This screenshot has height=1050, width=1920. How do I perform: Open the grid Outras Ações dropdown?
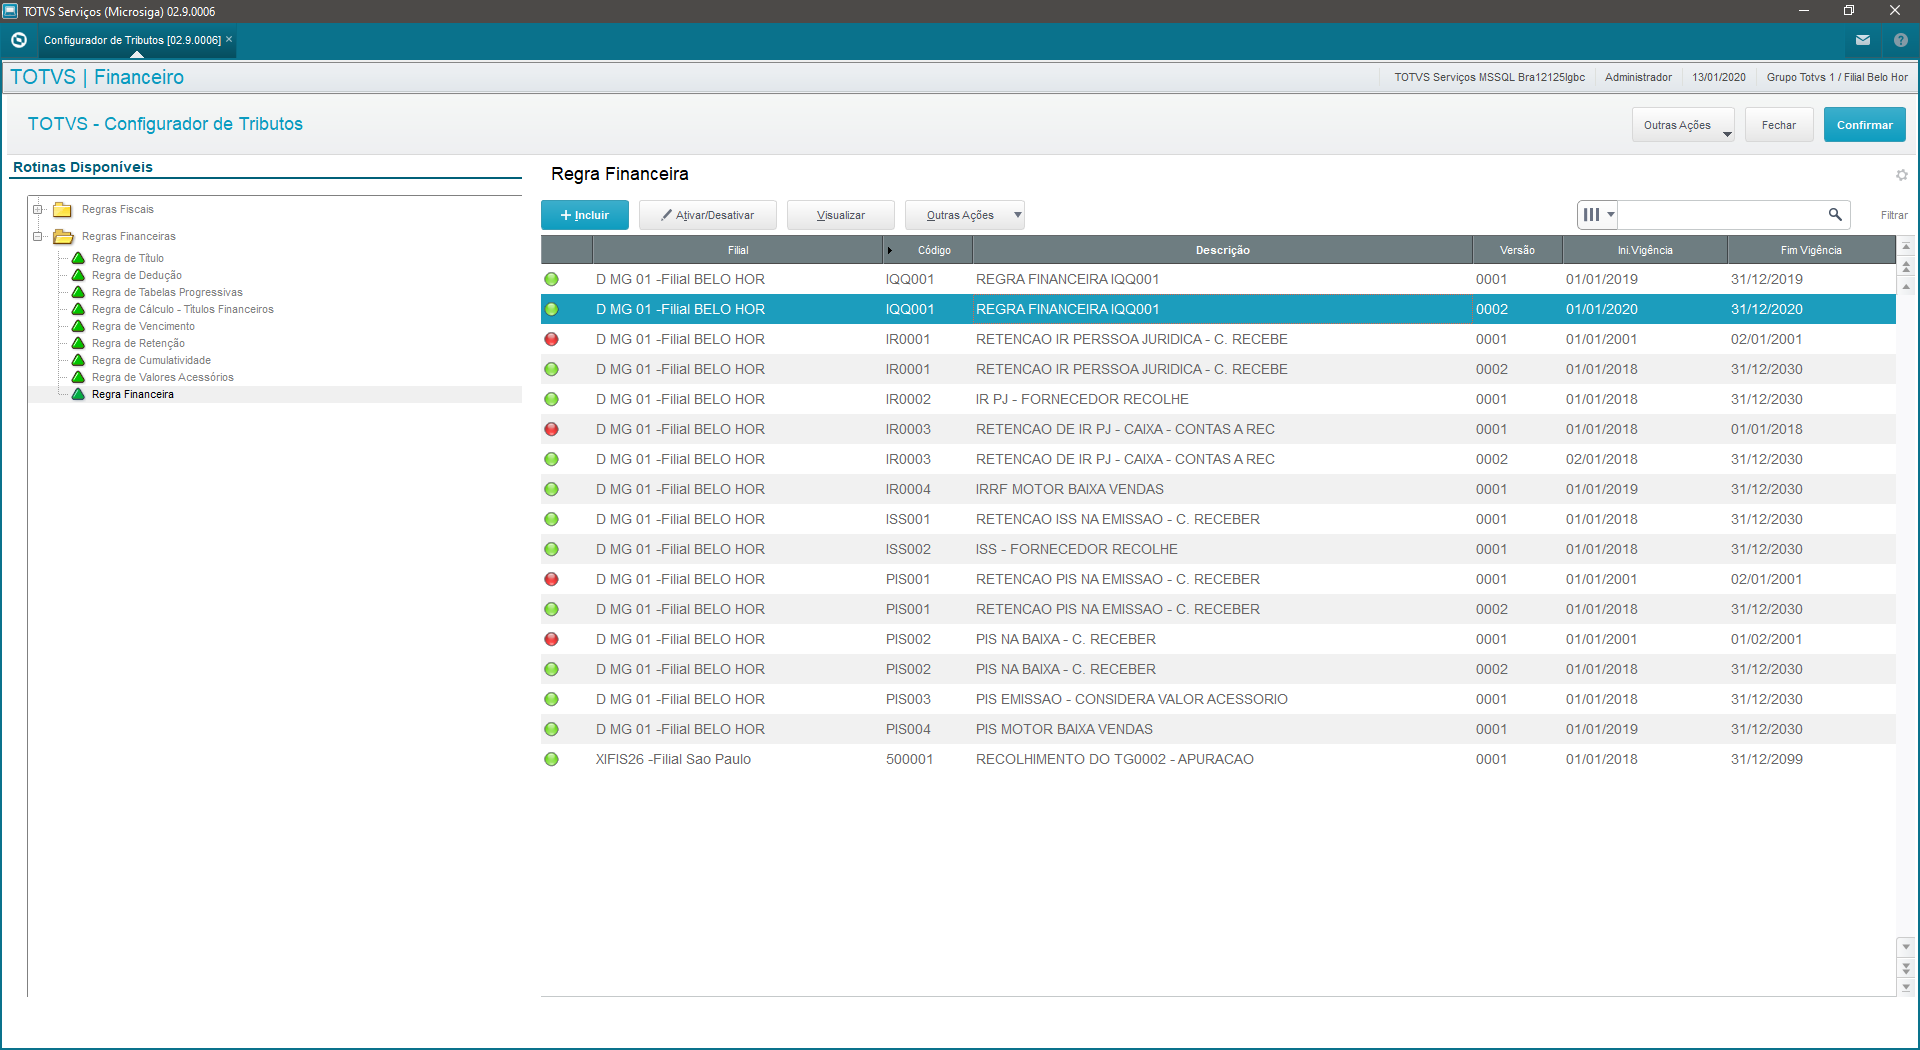click(x=965, y=215)
